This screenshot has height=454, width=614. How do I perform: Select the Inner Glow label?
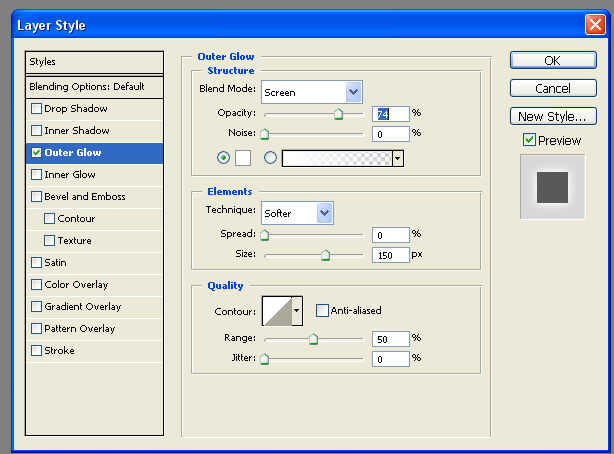coord(70,174)
